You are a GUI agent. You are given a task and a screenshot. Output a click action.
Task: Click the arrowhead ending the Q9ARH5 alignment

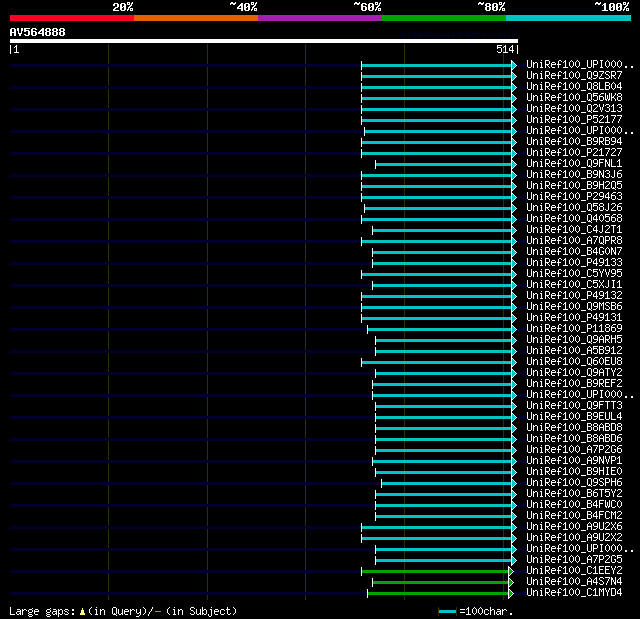(514, 340)
